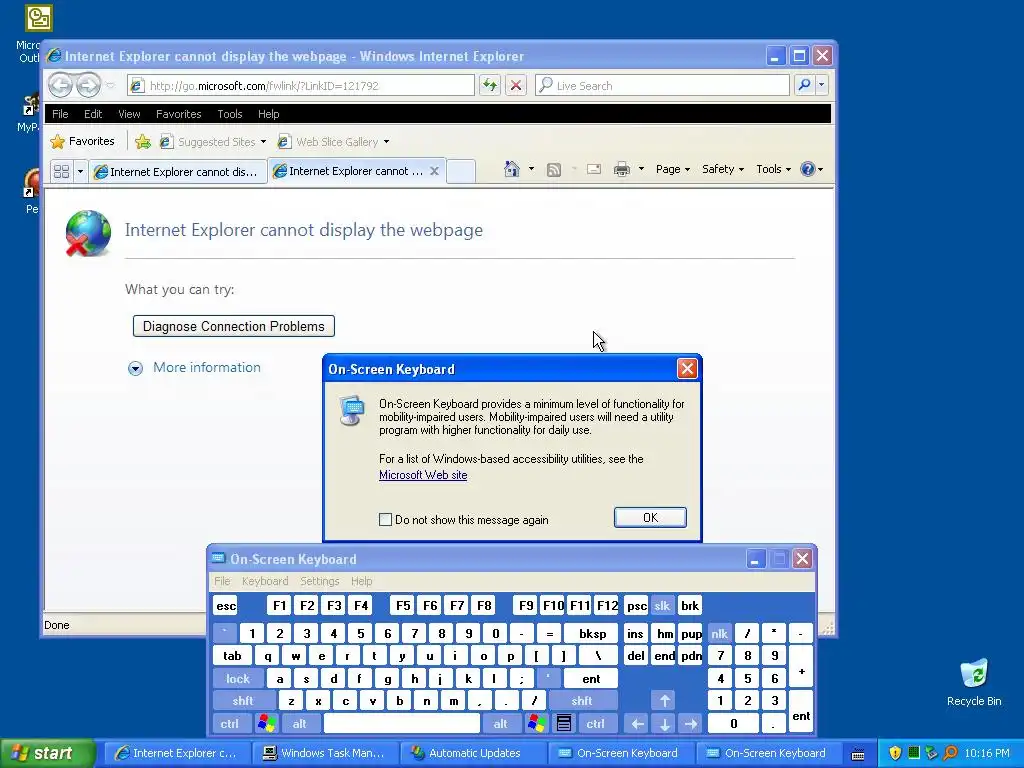Screen dimensions: 1024x768
Task: Click the IE address bar URL field
Action: [301, 86]
